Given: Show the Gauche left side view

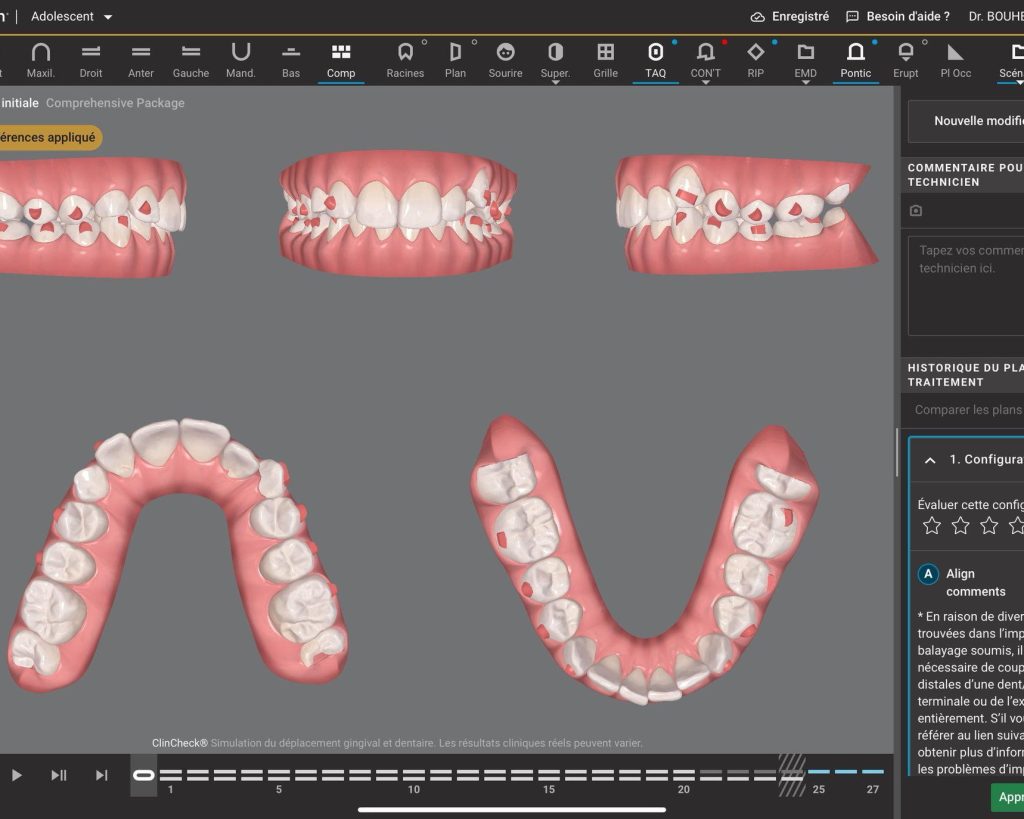Looking at the screenshot, I should point(190,60).
